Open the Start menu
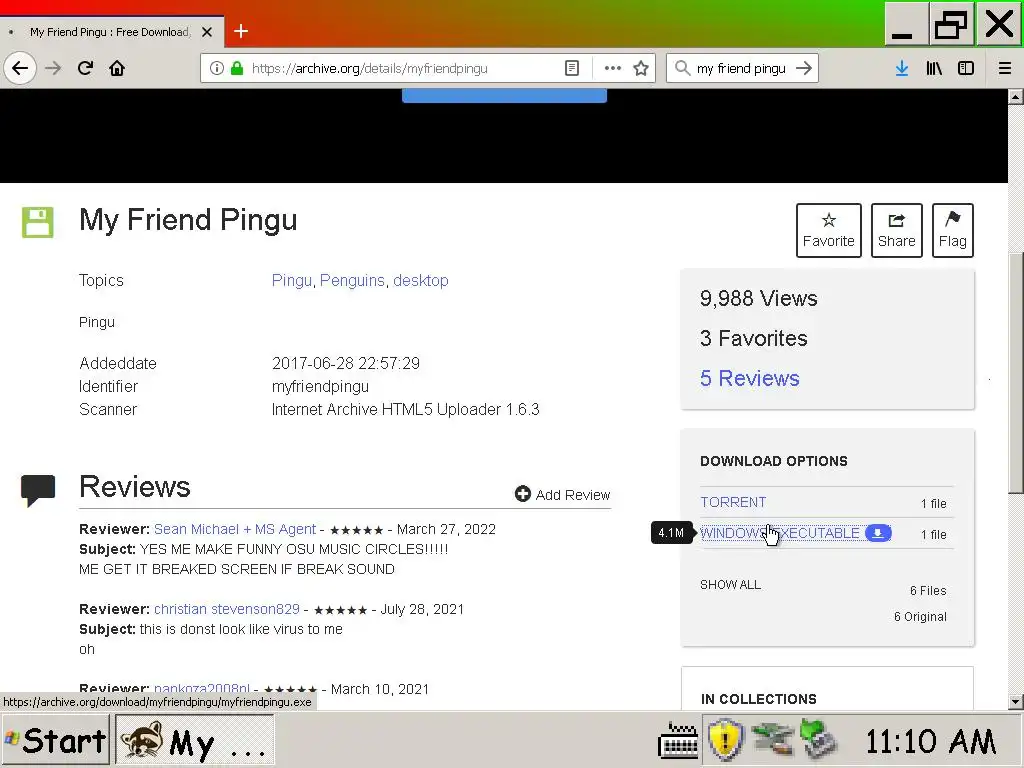The image size is (1024, 768). 55,740
